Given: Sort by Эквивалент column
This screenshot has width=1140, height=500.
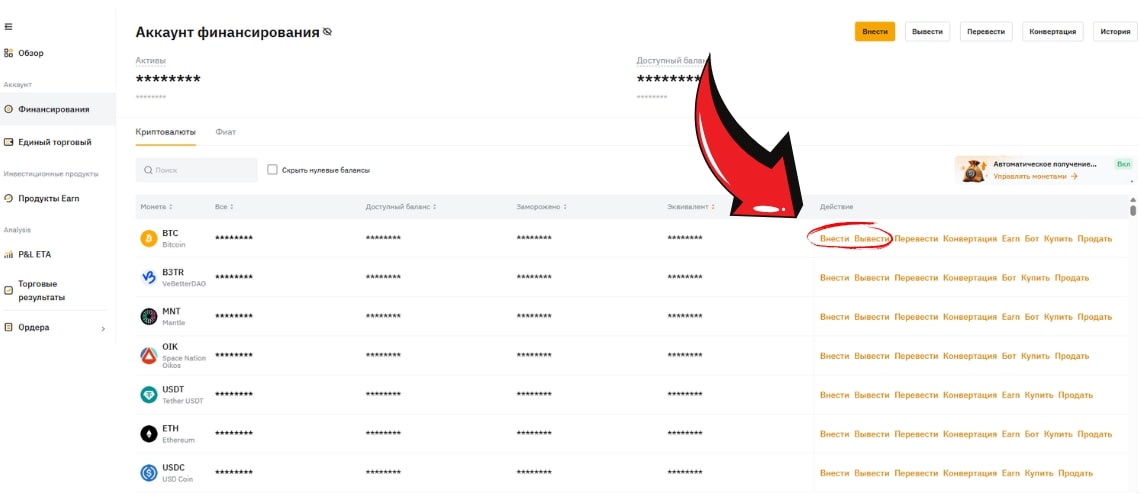Looking at the screenshot, I should 691,207.
